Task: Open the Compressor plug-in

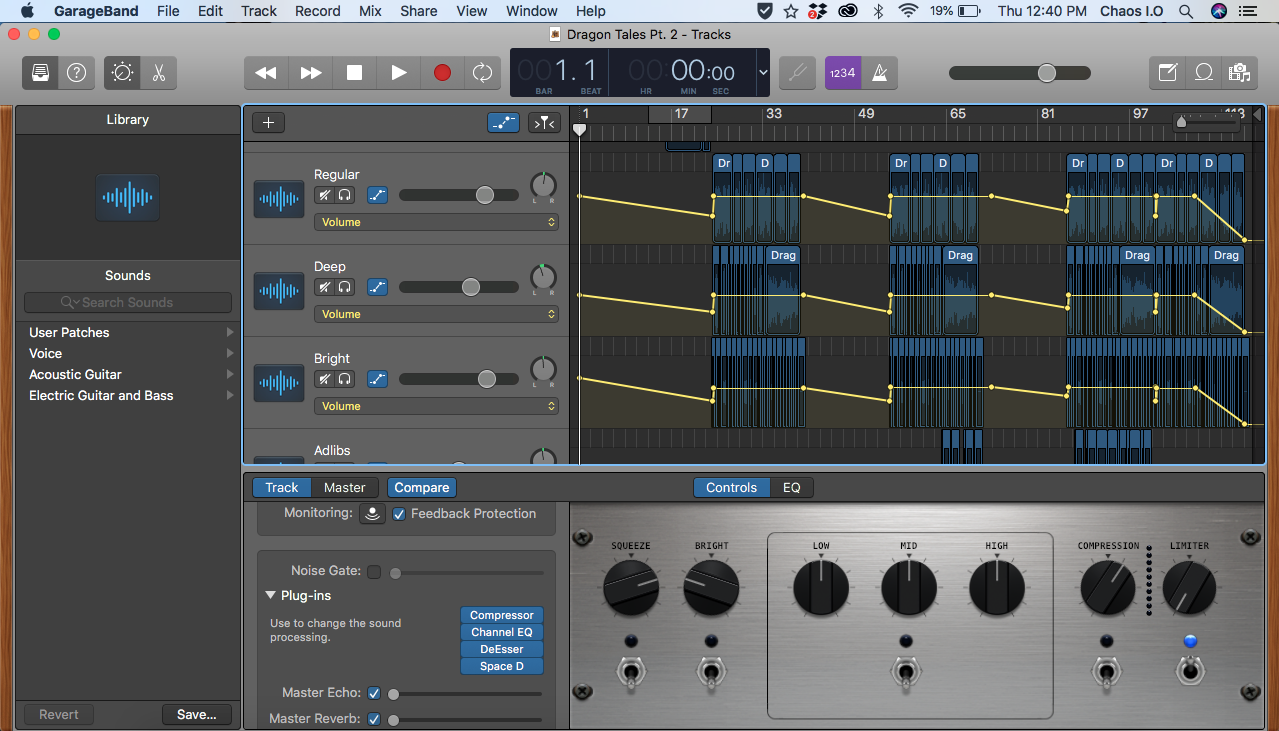Action: [x=502, y=615]
